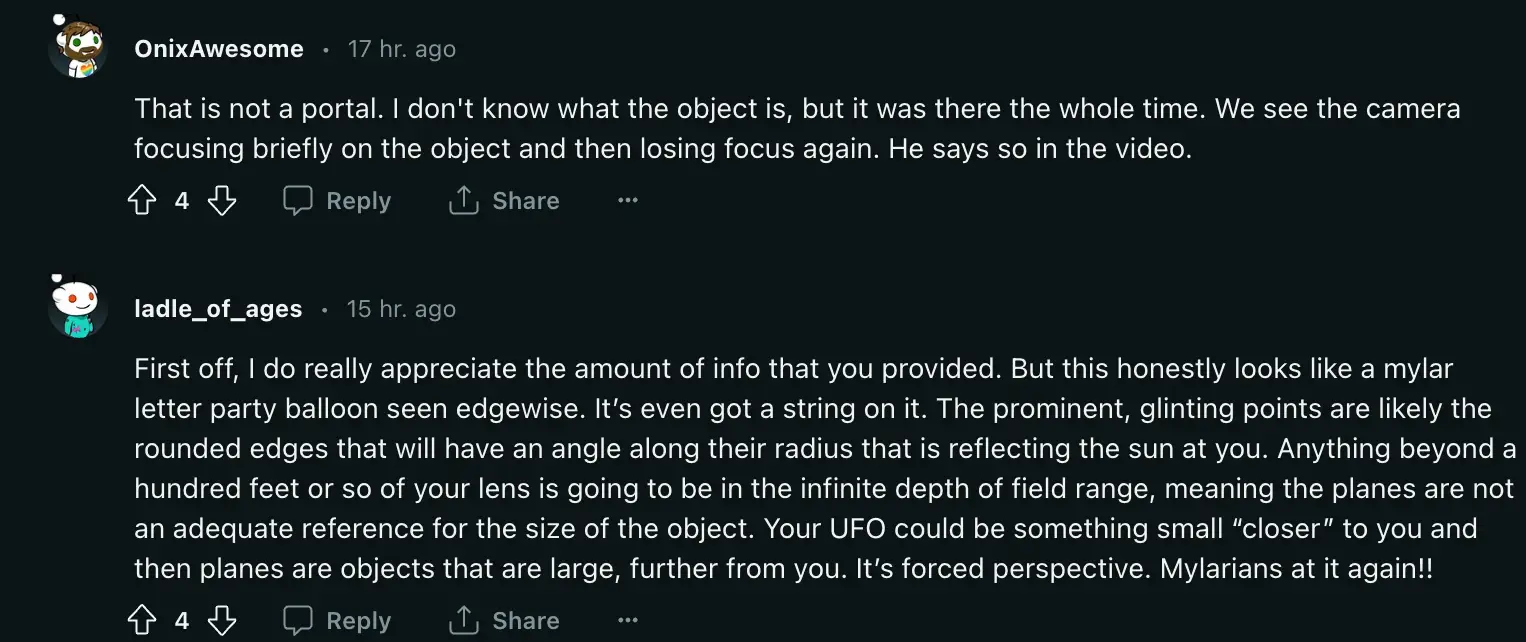Open ladle_of_ages username profile link

[218, 309]
